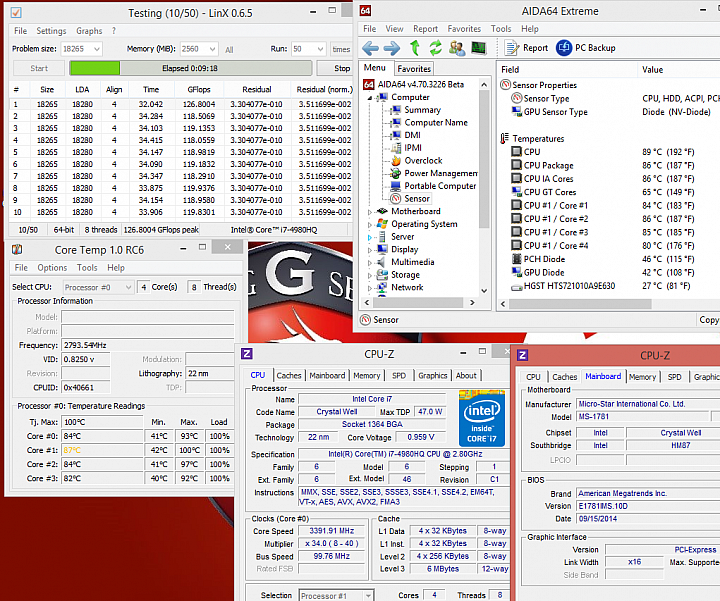
Task: Open the Favorites tab in AIDA64 side panel
Action: pyautogui.click(x=414, y=69)
